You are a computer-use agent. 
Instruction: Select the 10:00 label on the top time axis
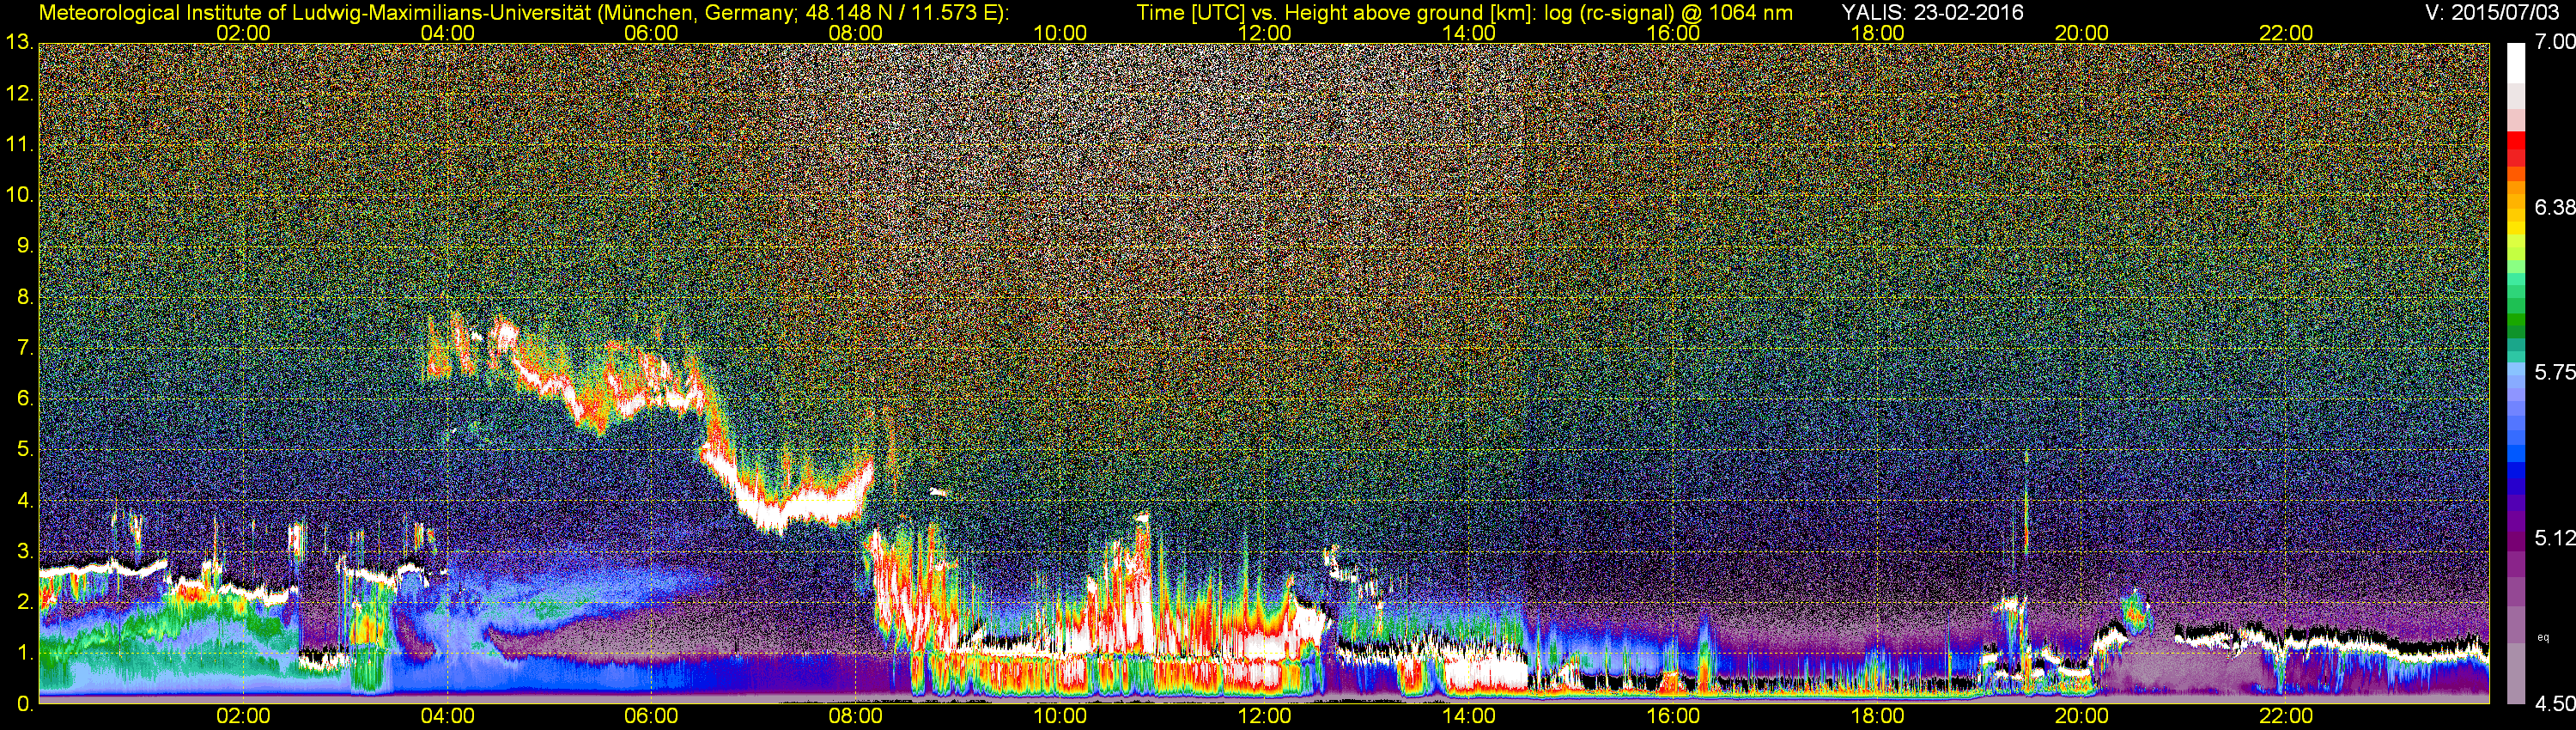(x=1060, y=33)
